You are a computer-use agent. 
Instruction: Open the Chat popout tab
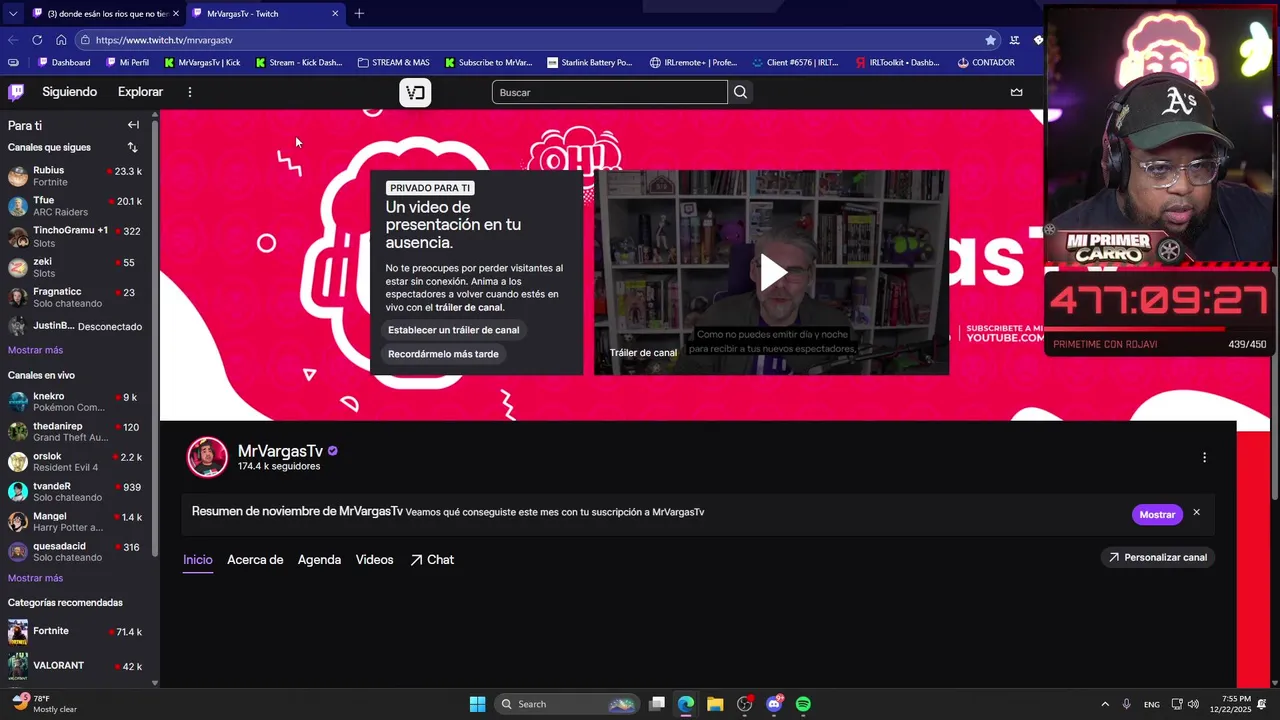pos(432,560)
